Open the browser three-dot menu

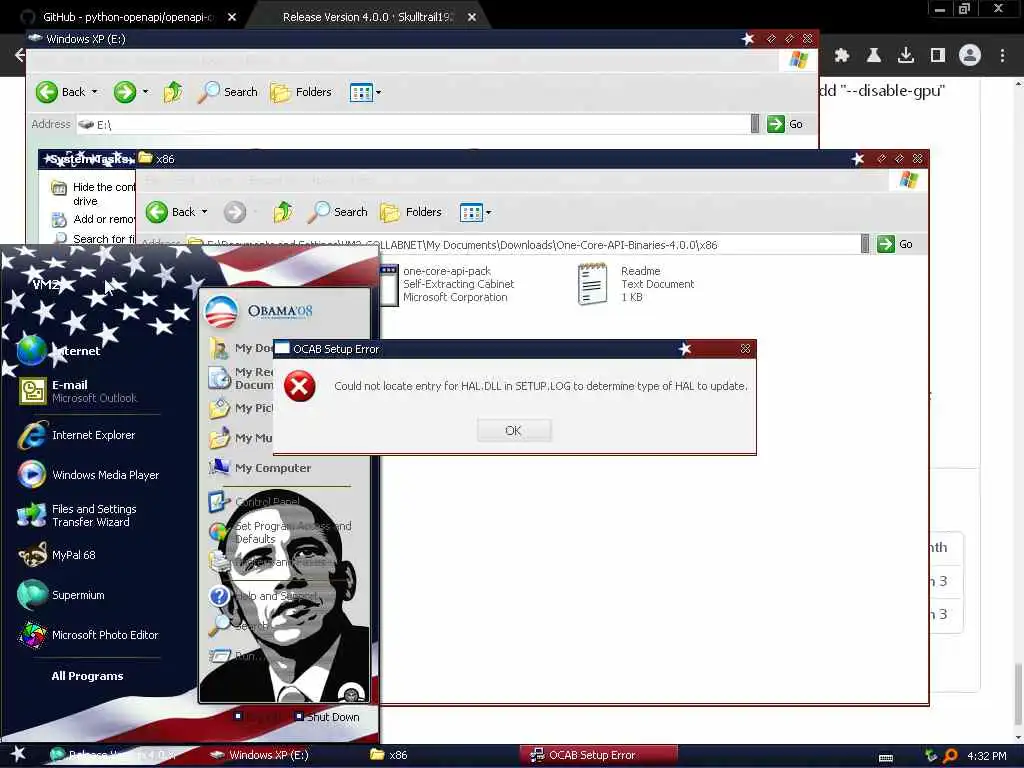click(x=1002, y=56)
